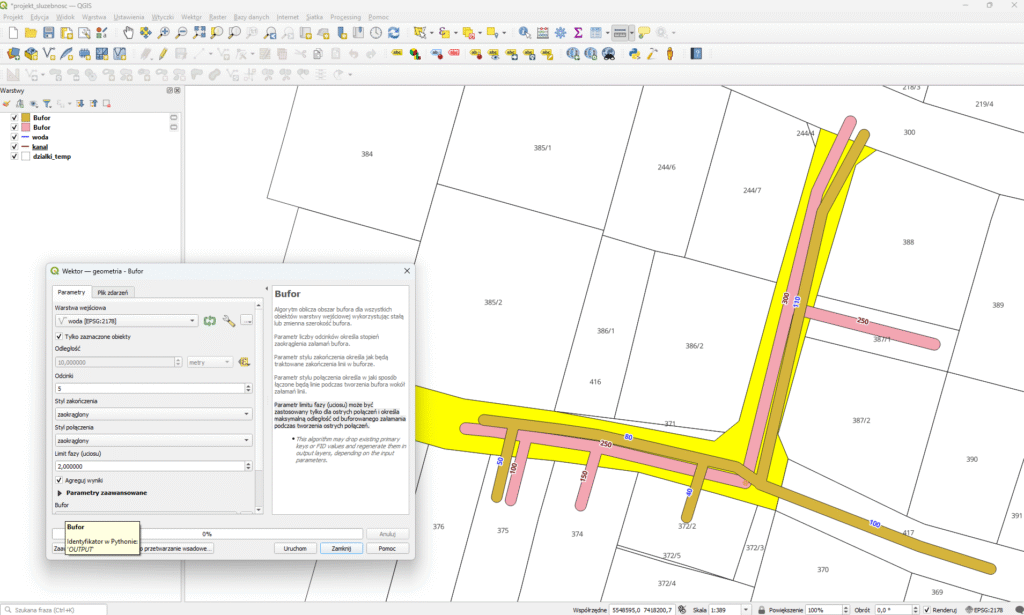Screen dimensions: 1024x615
Task: Expand 'Parametry zaawansowane' section
Action: (60, 493)
